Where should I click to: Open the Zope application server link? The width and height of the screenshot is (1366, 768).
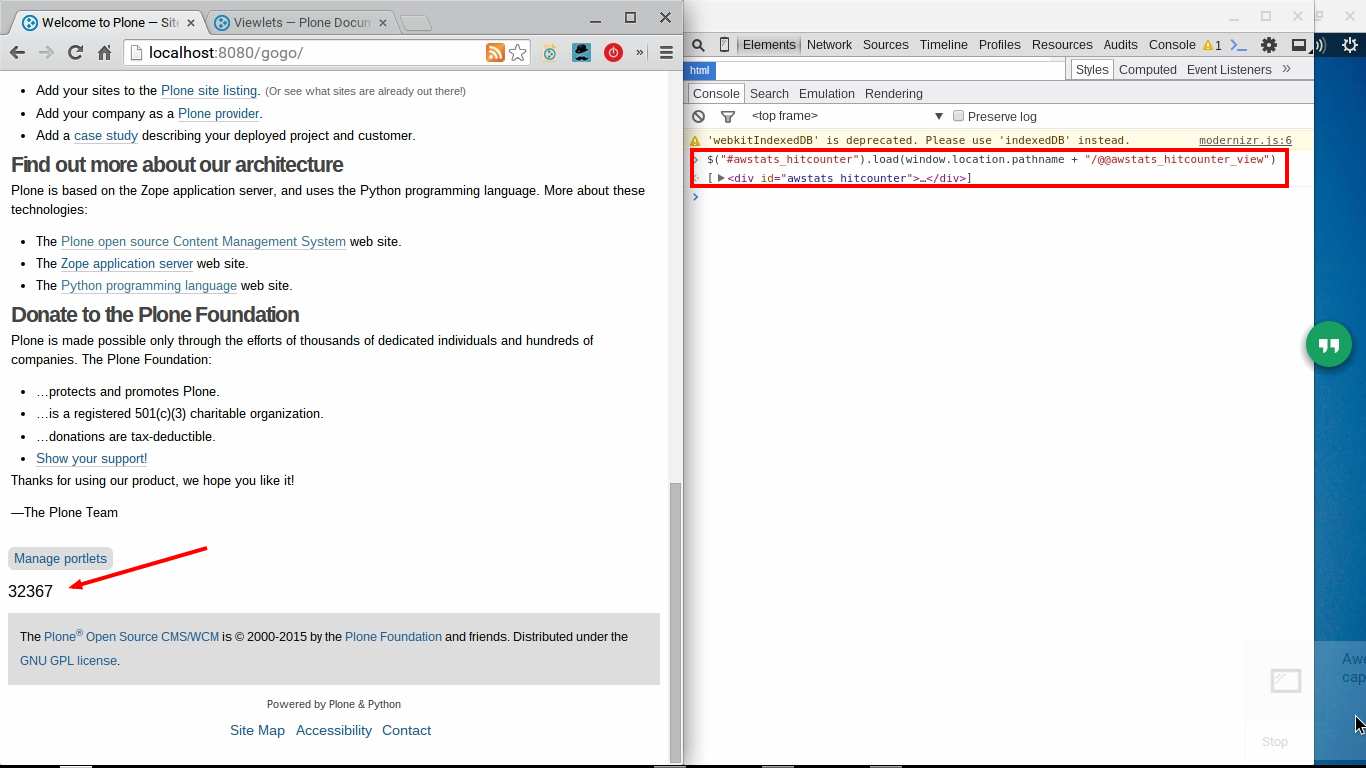[x=127, y=264]
